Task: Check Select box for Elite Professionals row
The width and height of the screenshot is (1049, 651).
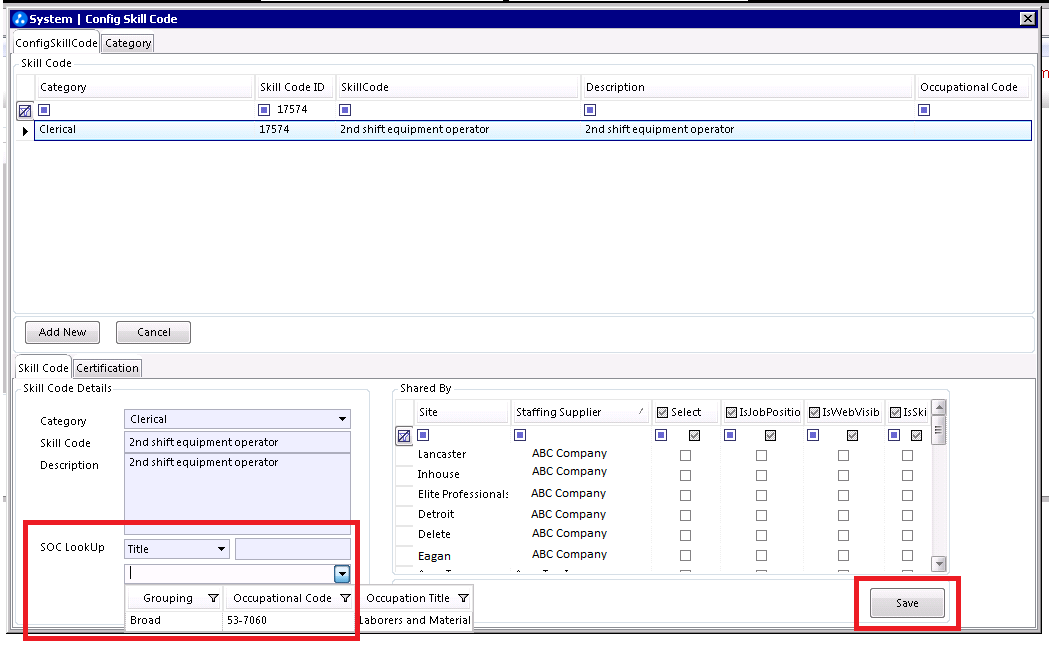Action: (685, 496)
